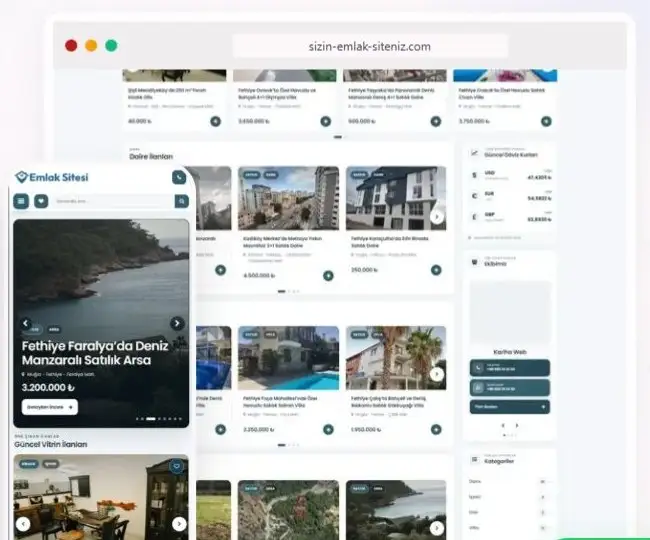Open Fethiye Faralya'da Deniz Manzaralı Satılık Arsa title
Viewport: 650px width, 540px height.
(x=95, y=353)
